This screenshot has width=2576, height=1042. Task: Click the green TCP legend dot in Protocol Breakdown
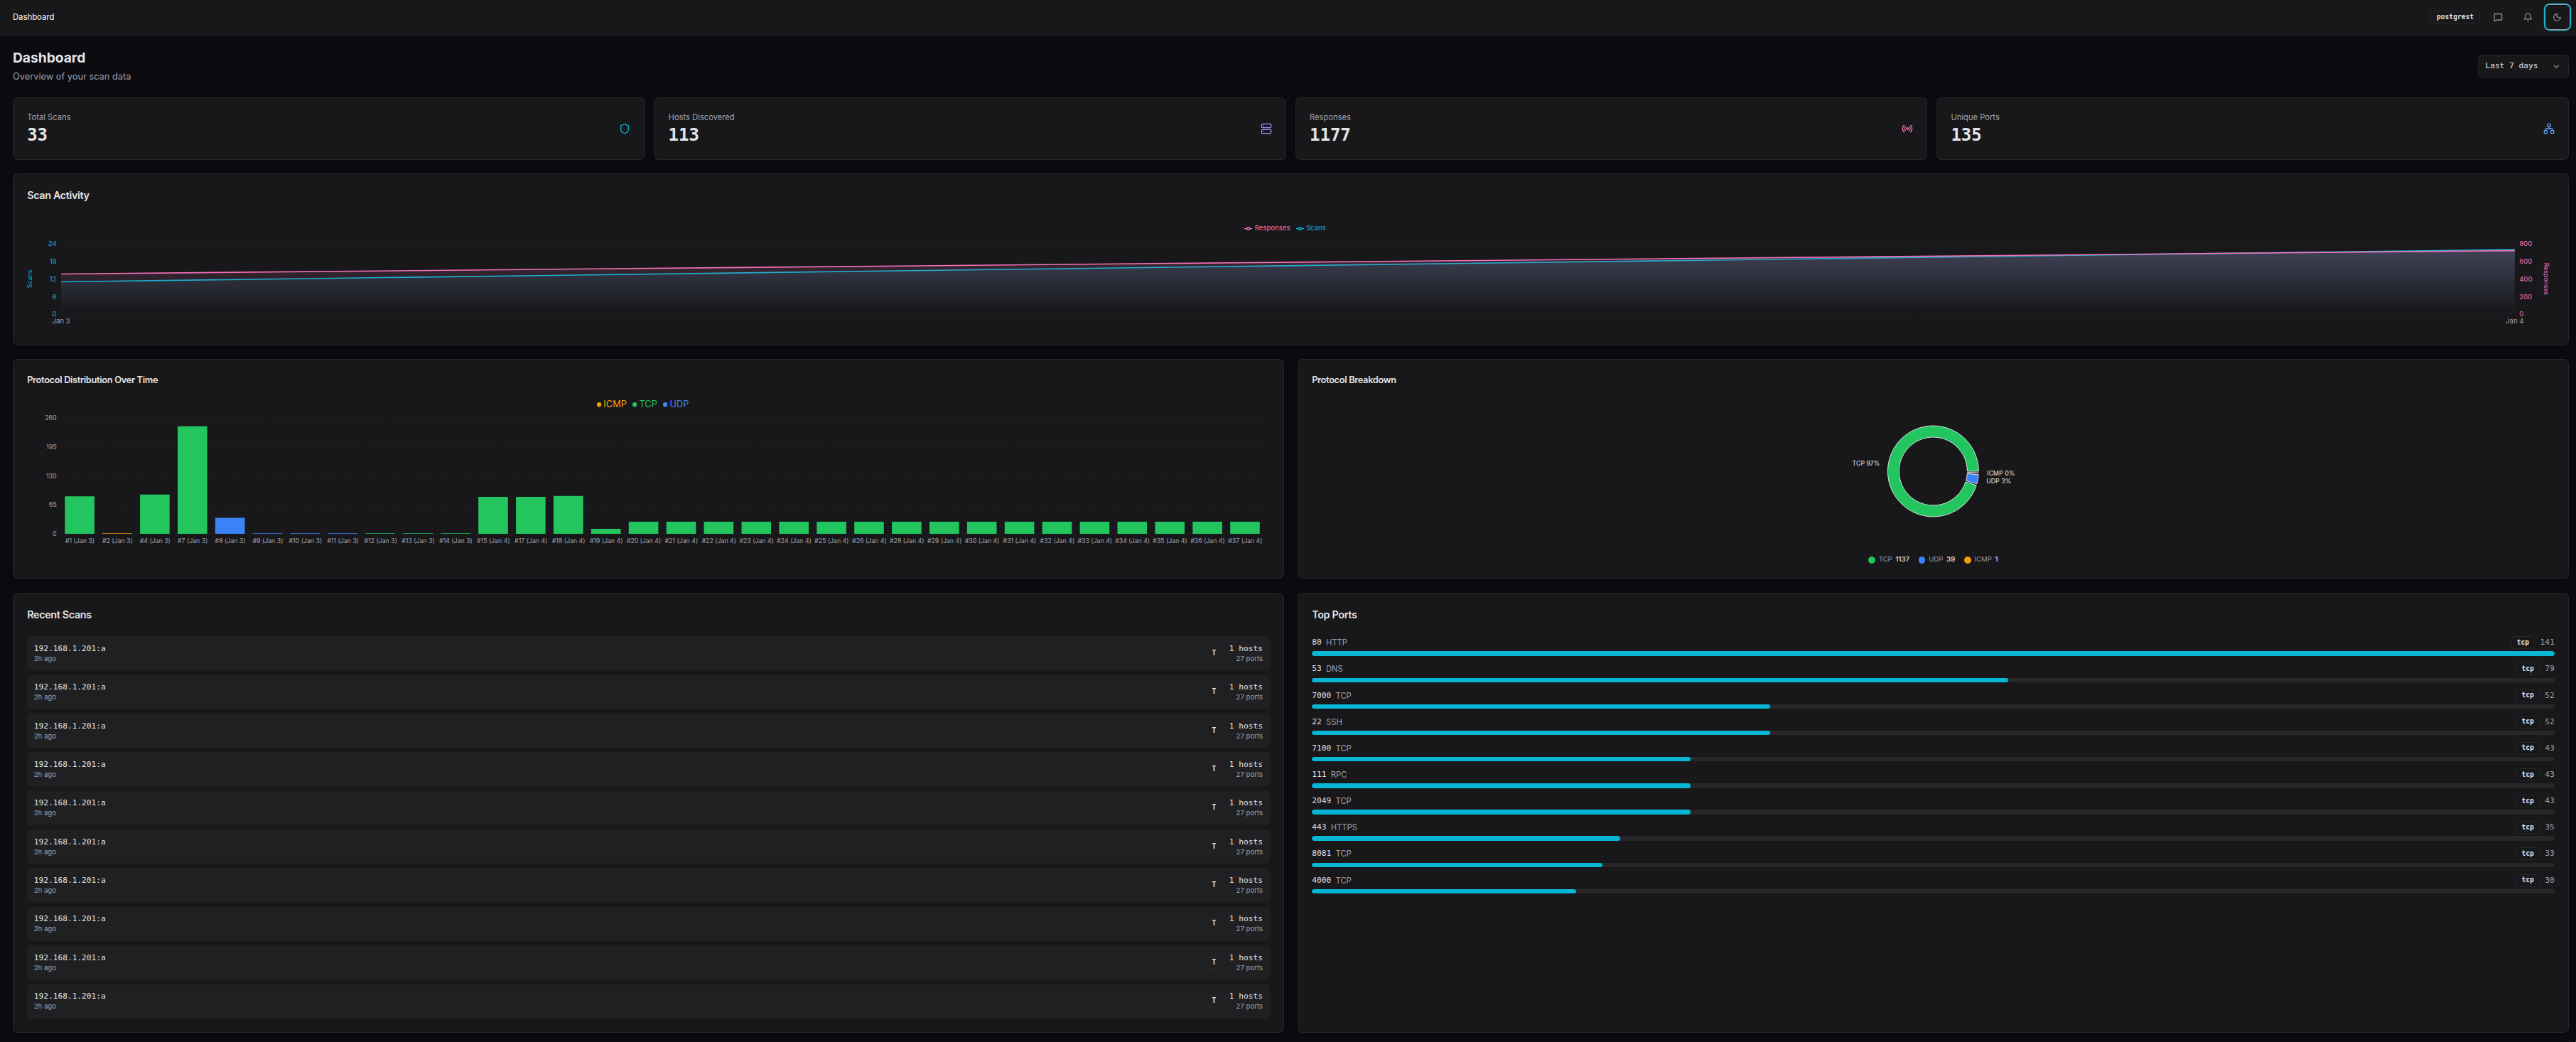click(1872, 559)
